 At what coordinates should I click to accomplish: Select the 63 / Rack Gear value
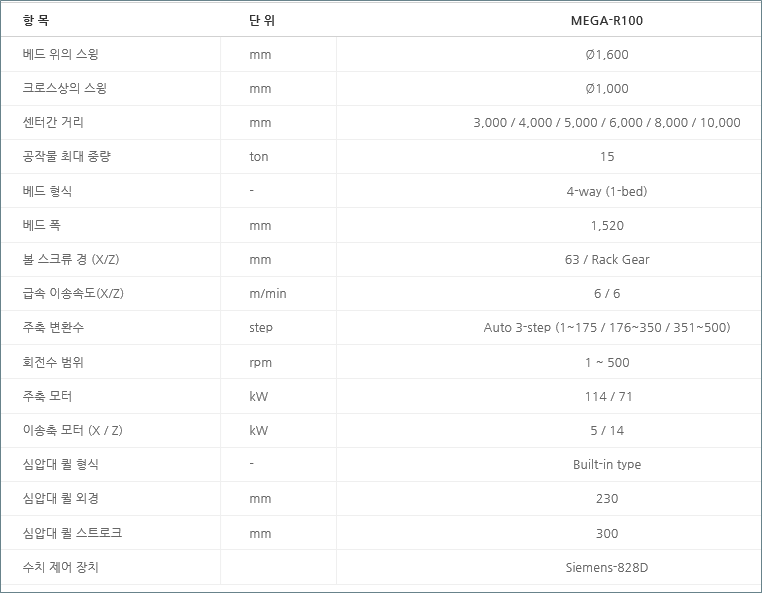606,259
